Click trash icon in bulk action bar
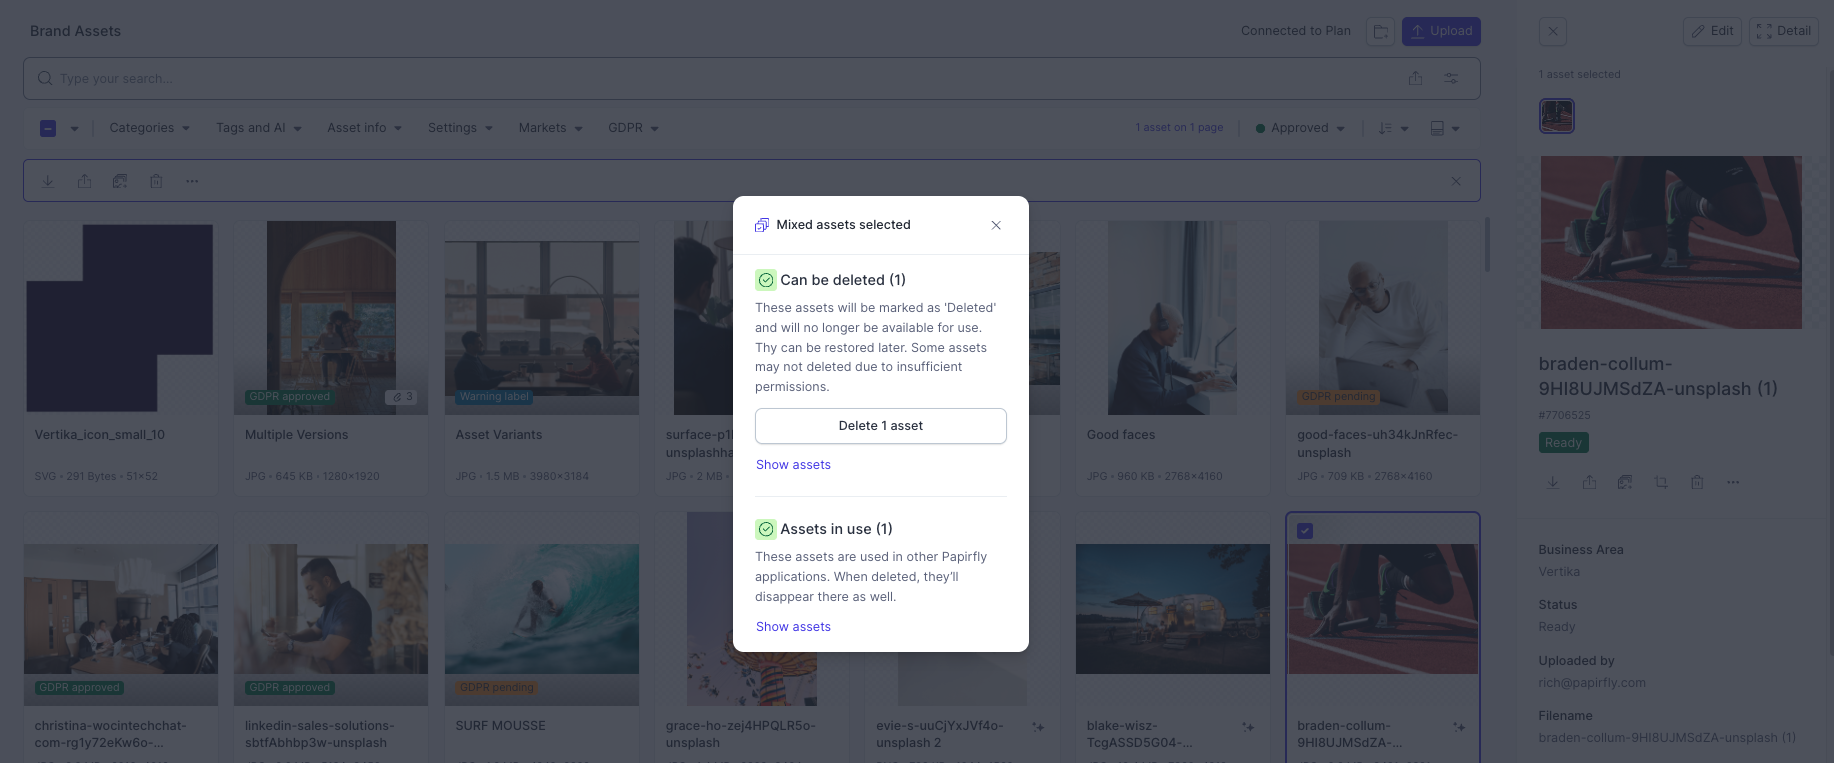This screenshot has height=763, width=1834. pyautogui.click(x=156, y=181)
